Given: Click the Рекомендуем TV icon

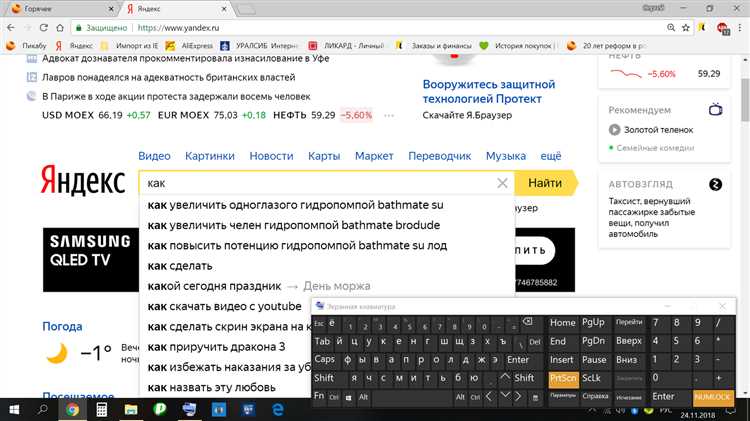Looking at the screenshot, I should 716,110.
